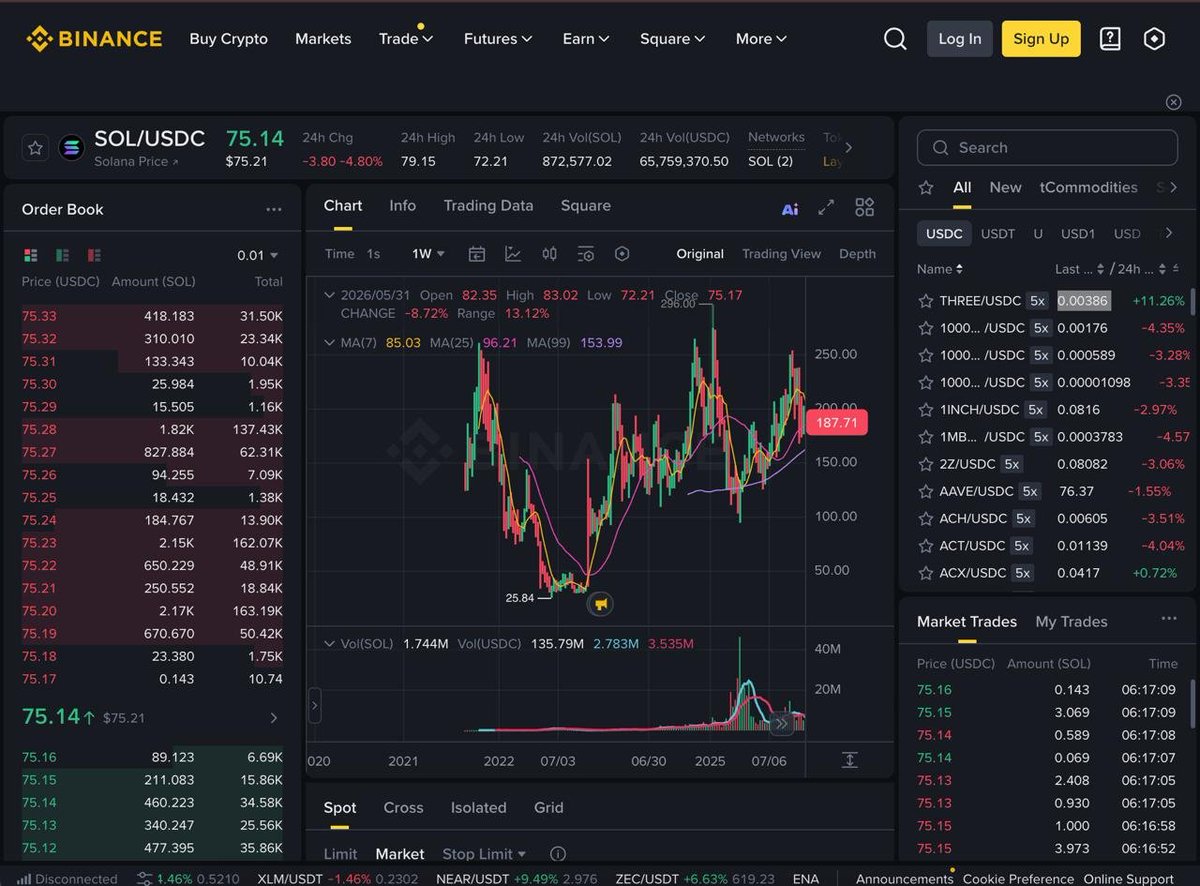
Task: Open the chart layout grid icon
Action: coord(865,207)
